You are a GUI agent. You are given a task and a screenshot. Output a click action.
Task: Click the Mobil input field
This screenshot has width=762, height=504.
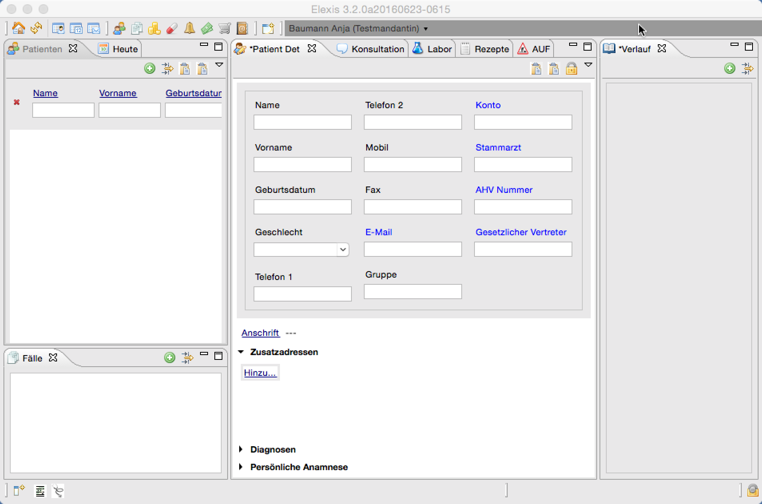[x=413, y=164]
